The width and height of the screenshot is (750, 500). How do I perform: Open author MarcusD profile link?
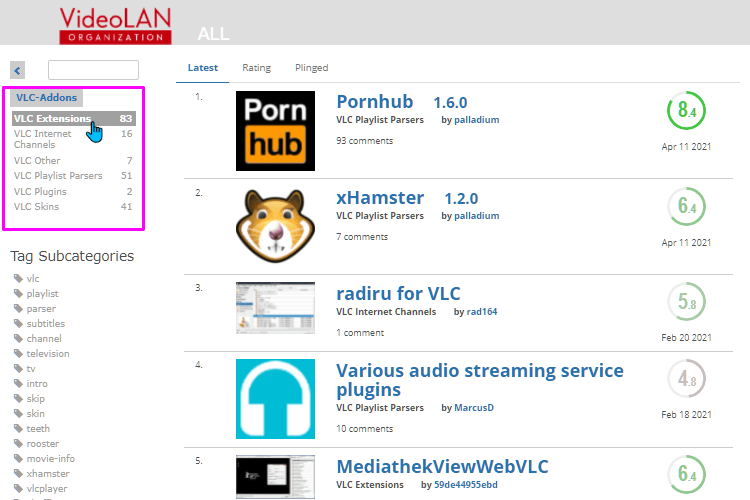click(x=474, y=408)
